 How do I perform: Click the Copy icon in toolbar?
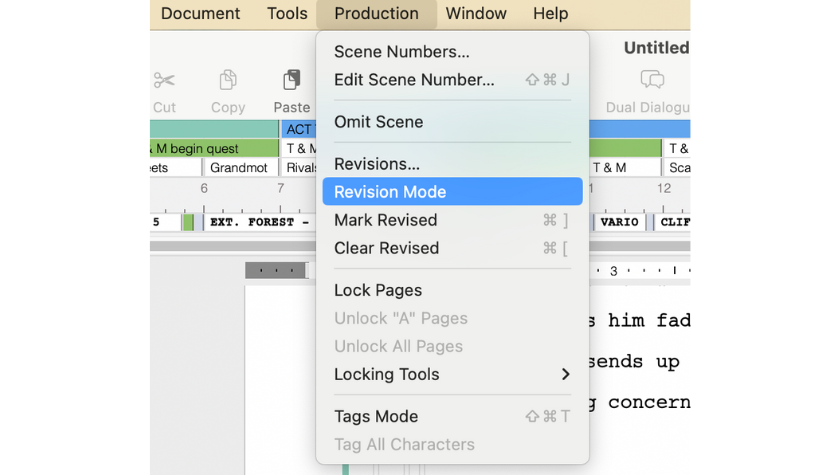pyautogui.click(x=228, y=80)
